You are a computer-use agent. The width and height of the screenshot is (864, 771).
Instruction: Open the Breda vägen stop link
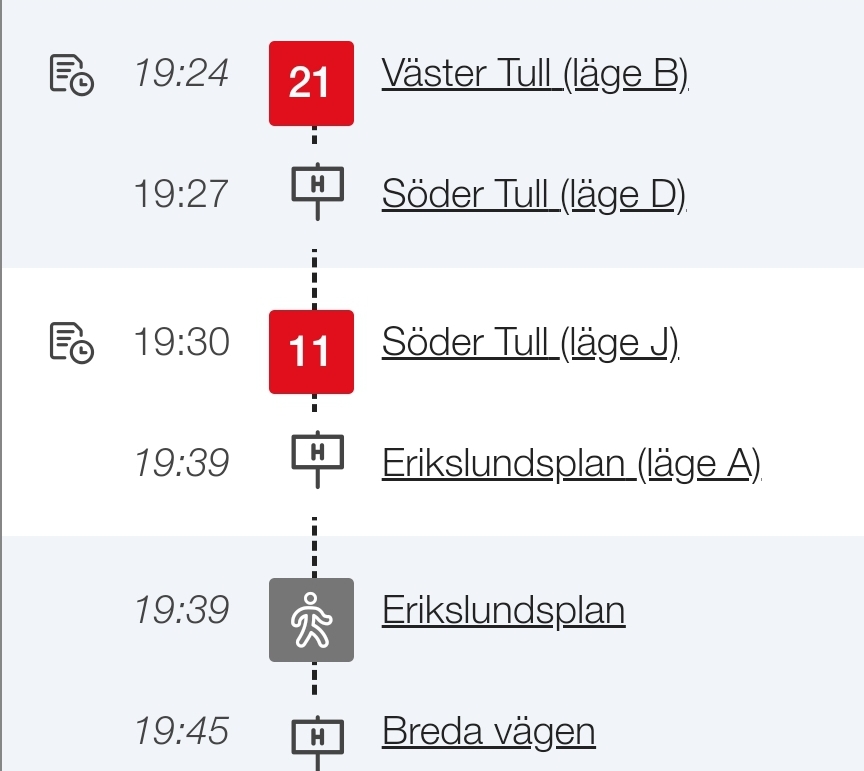pyautogui.click(x=488, y=732)
